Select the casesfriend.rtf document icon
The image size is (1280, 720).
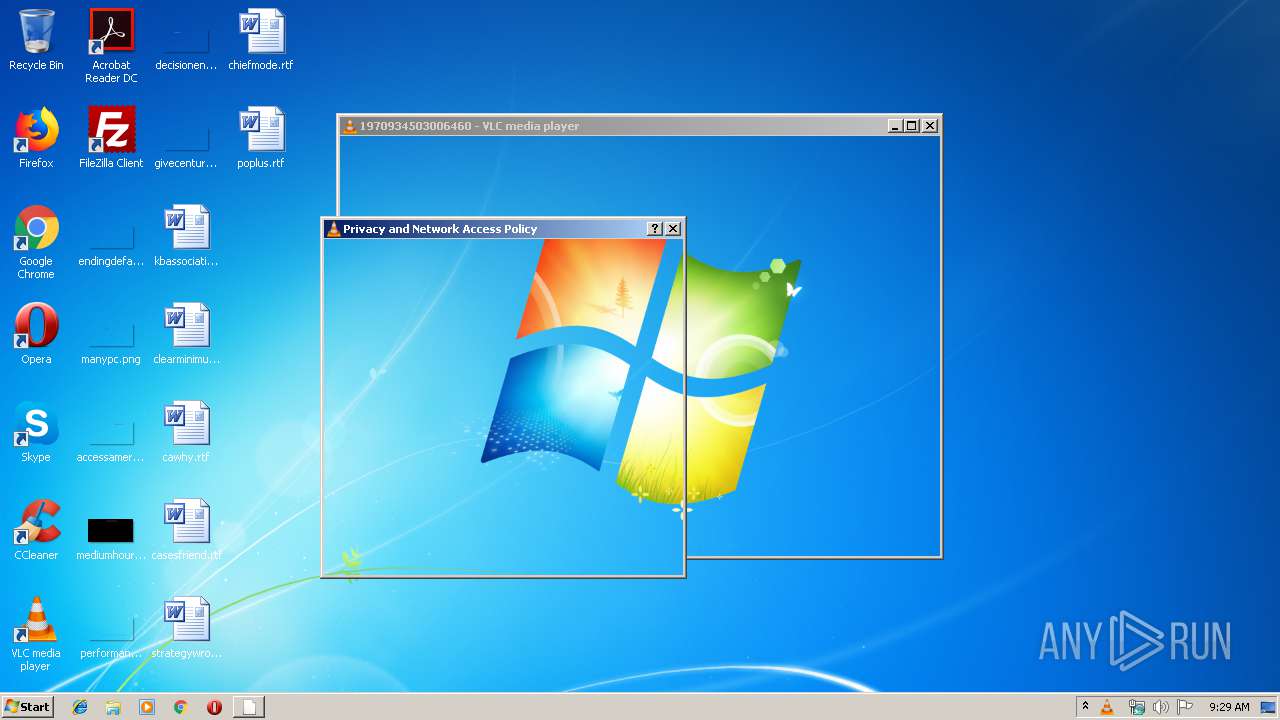pyautogui.click(x=186, y=530)
